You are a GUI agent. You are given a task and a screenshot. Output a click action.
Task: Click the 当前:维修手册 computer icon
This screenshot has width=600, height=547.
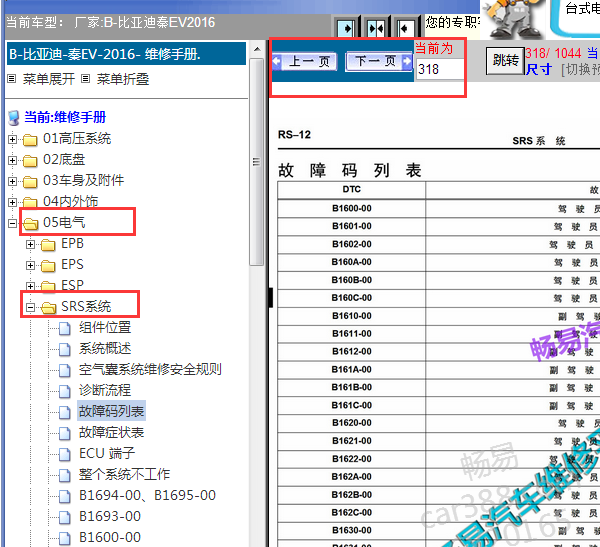[14, 118]
